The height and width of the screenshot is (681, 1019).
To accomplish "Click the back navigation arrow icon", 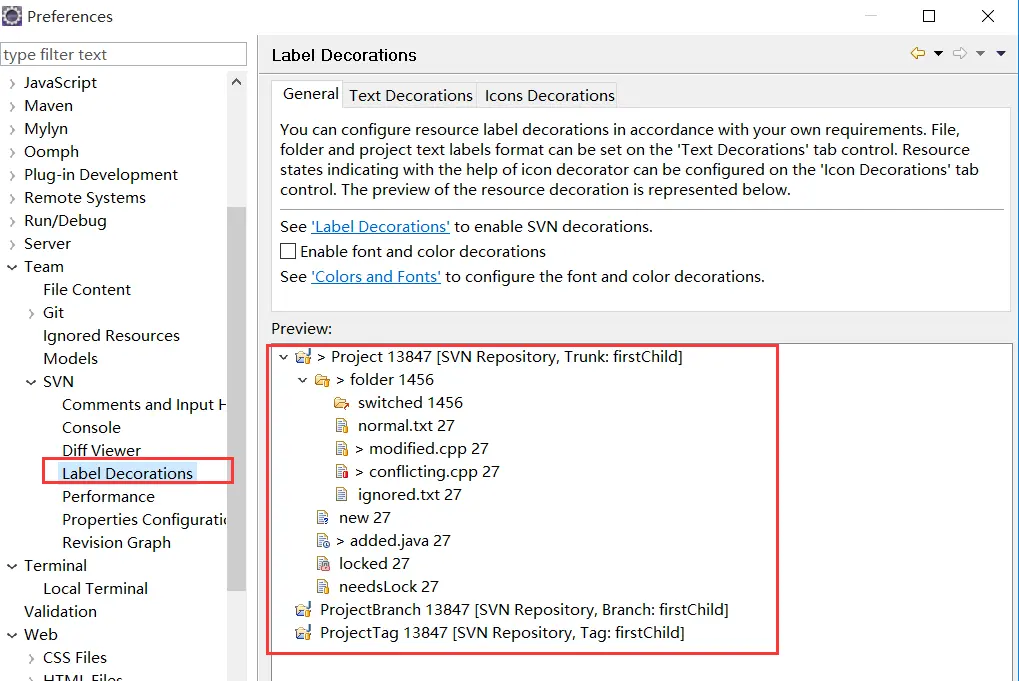I will [x=918, y=53].
